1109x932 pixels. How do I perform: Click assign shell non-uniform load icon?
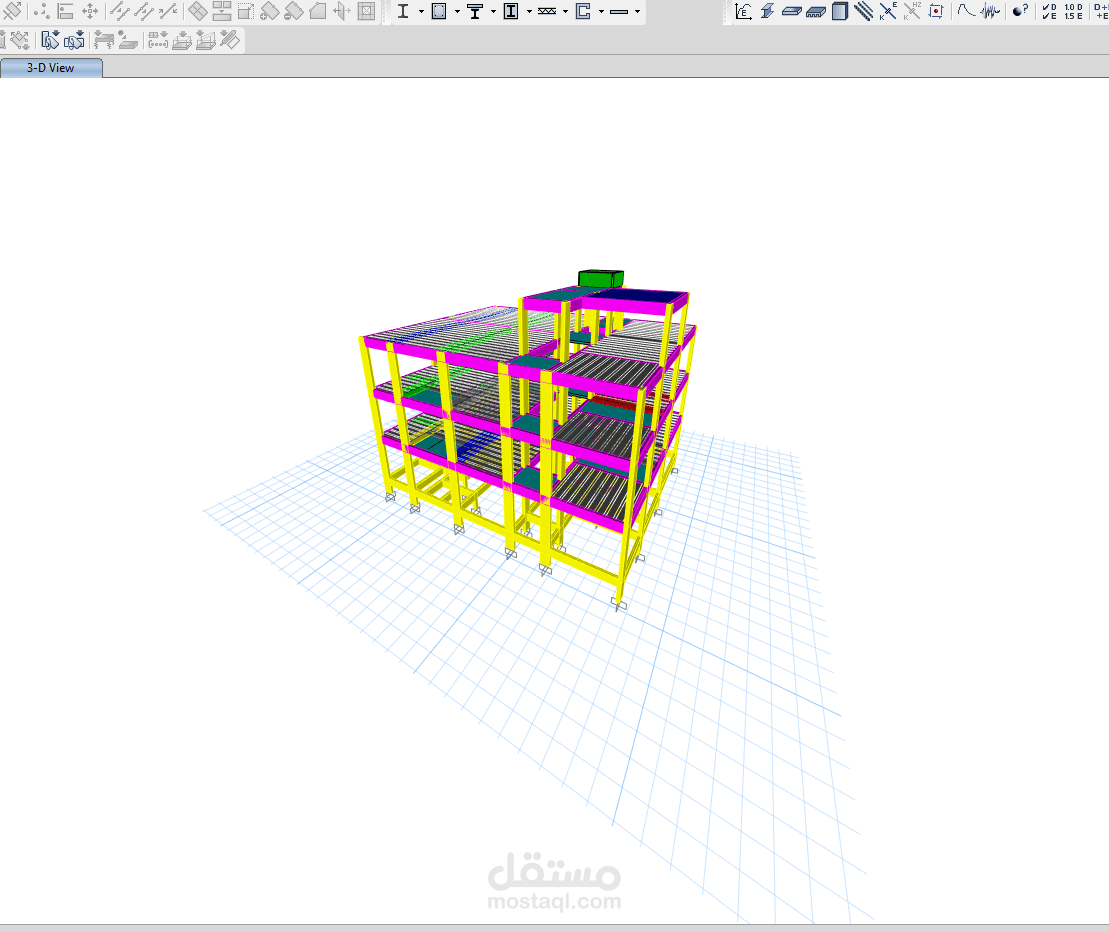click(206, 40)
